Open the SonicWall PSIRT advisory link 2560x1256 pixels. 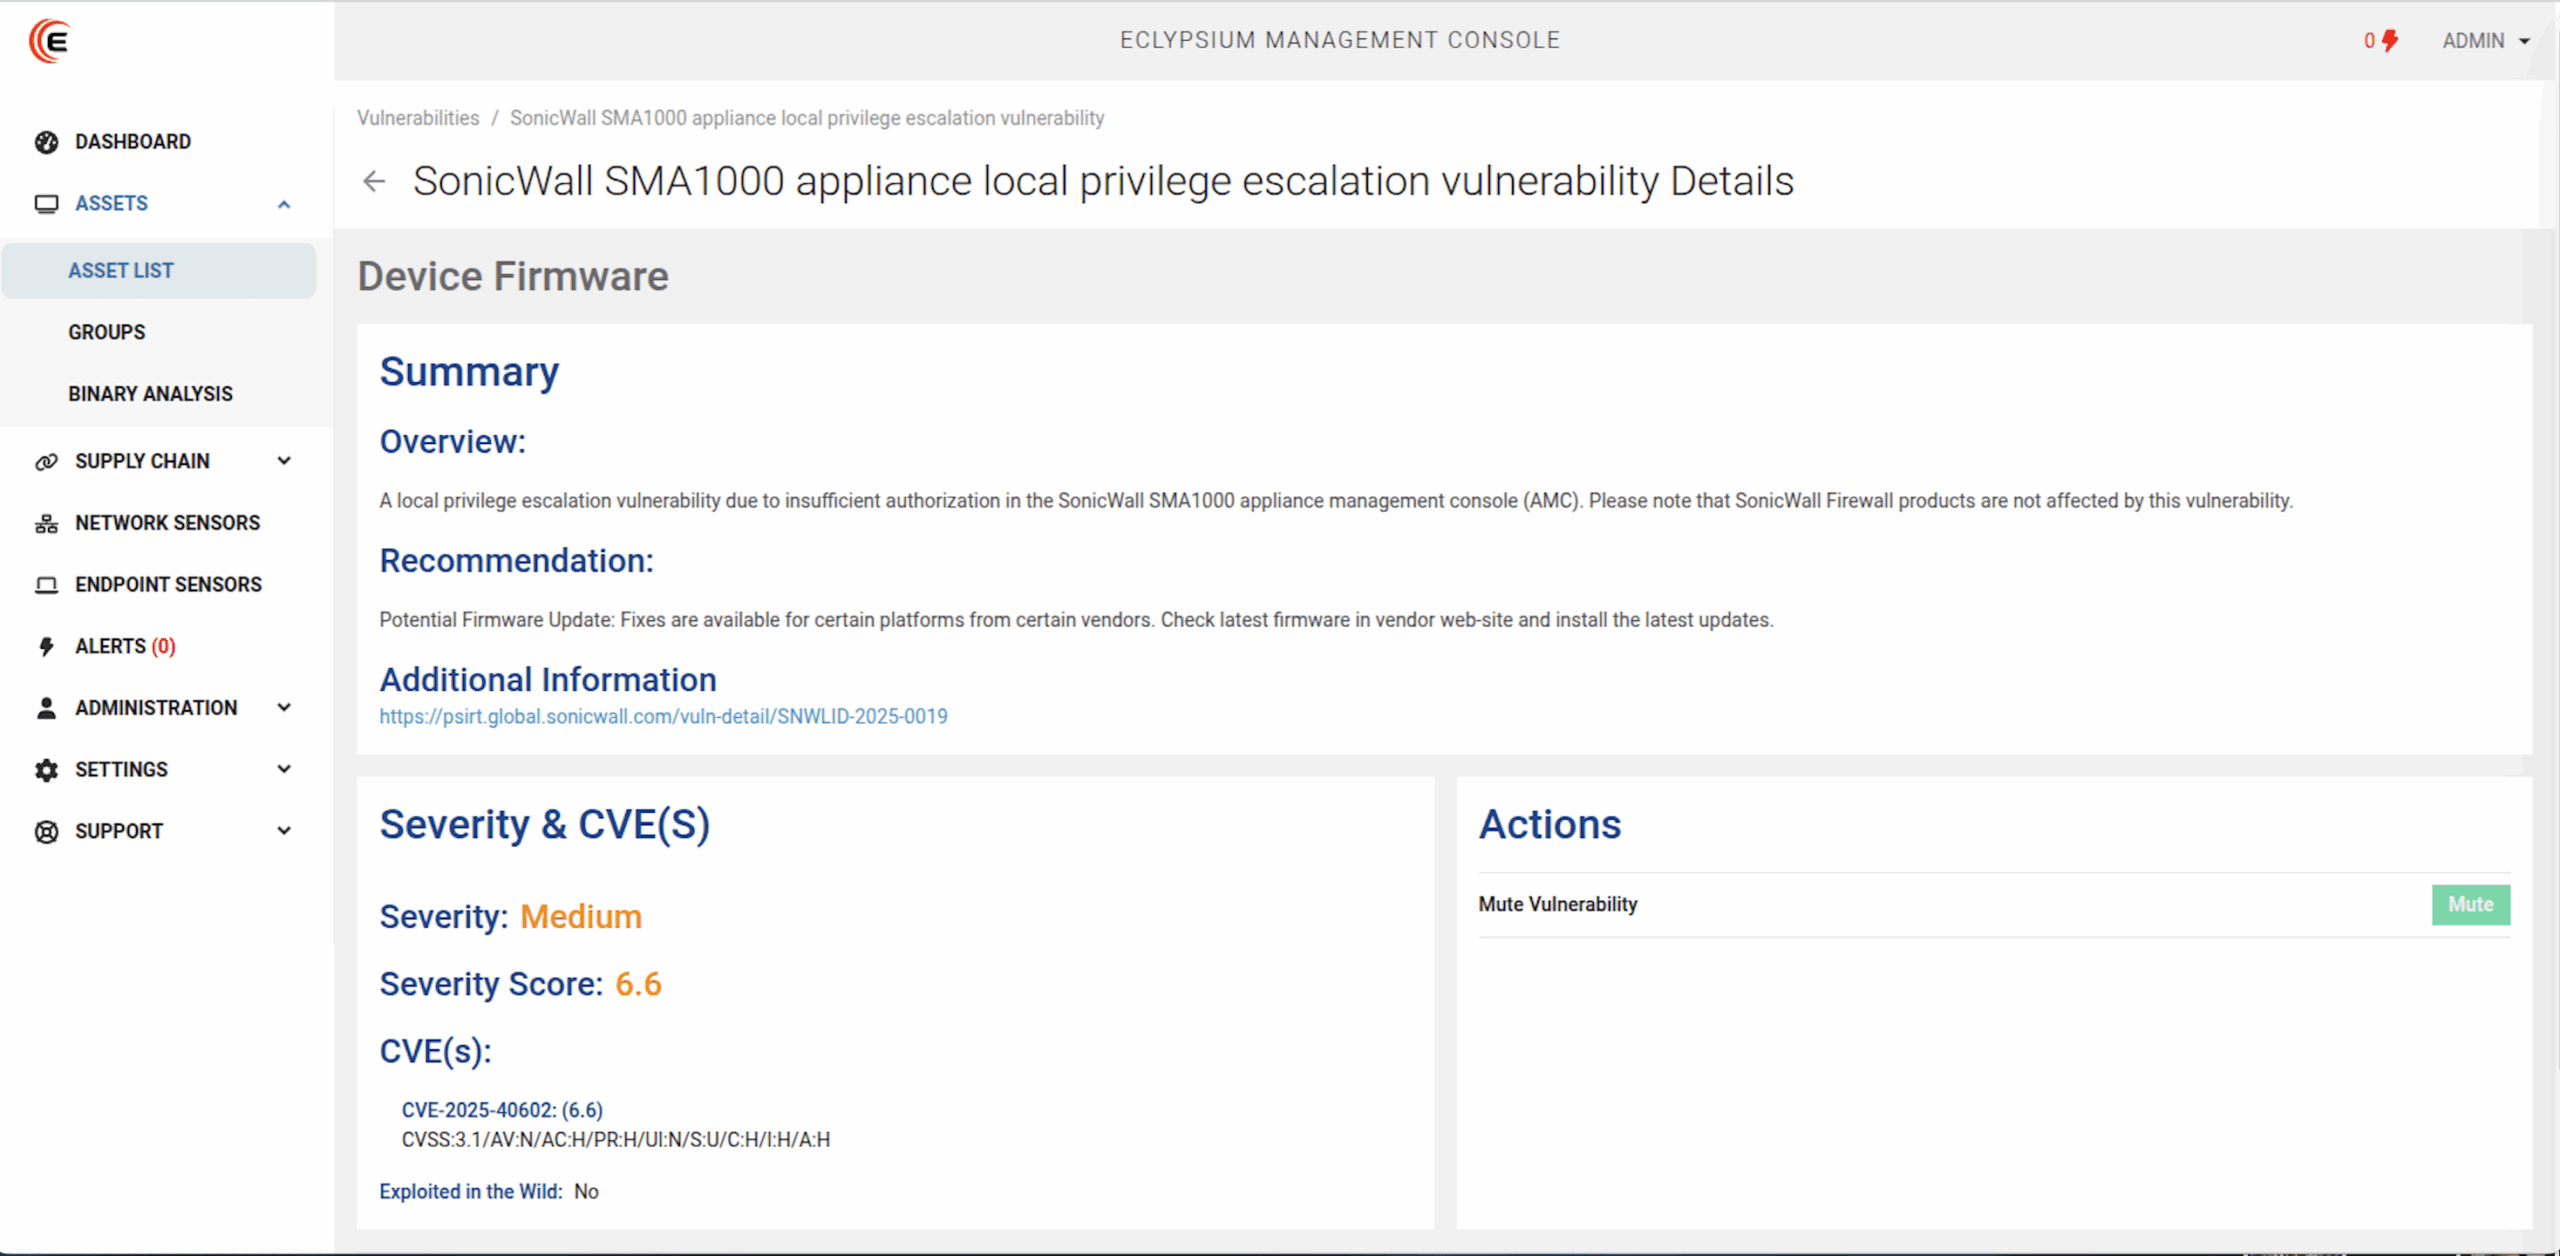click(663, 717)
